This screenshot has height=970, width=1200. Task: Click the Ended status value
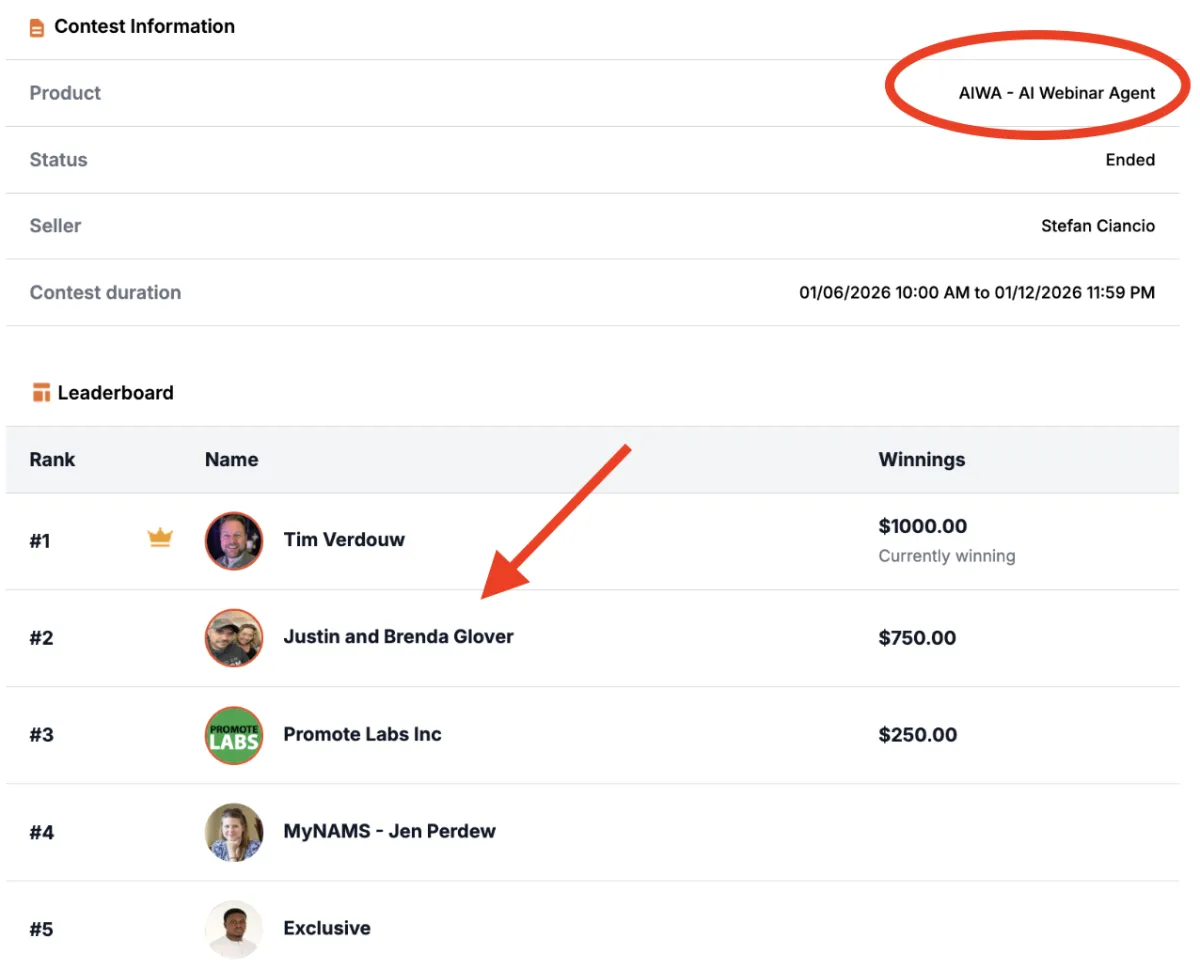click(1129, 160)
